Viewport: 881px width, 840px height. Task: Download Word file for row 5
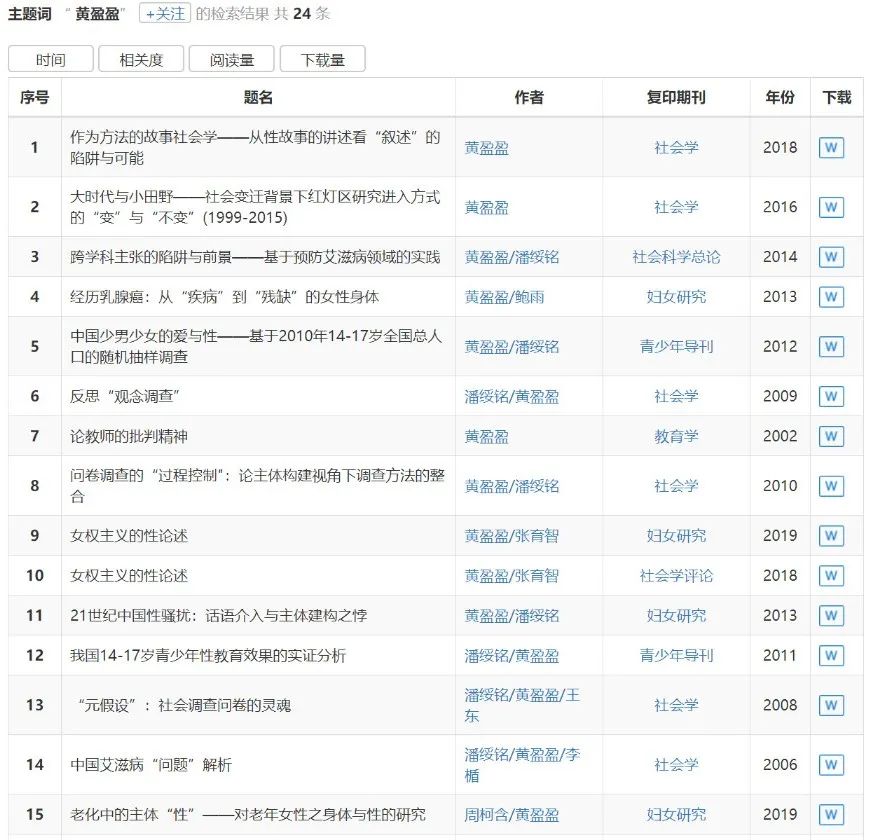(x=831, y=346)
